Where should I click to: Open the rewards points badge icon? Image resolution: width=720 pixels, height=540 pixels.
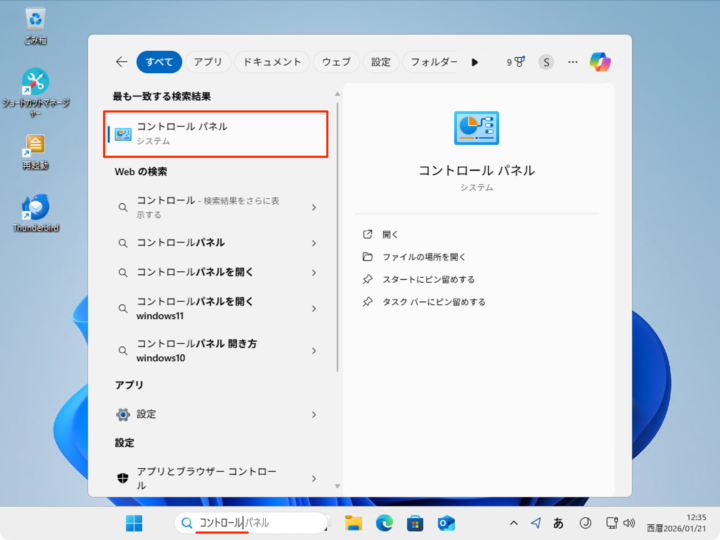(516, 62)
